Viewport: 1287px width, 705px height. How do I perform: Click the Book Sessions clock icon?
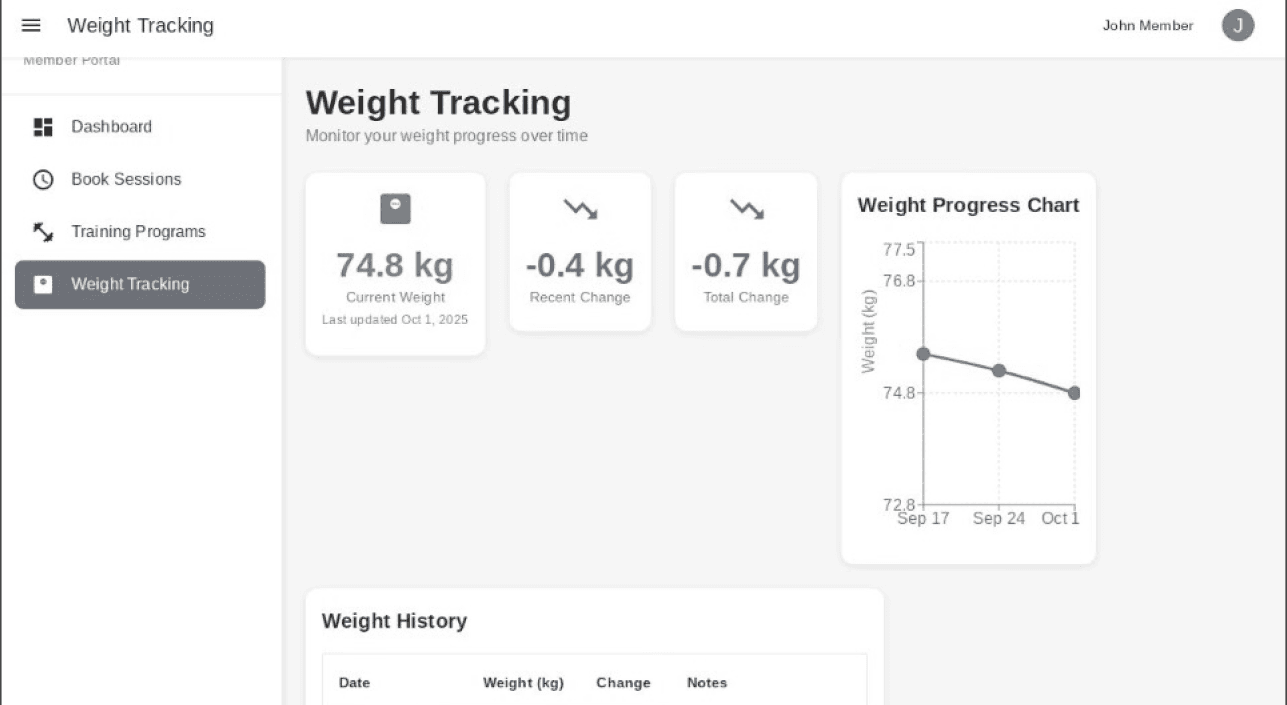[43, 180]
